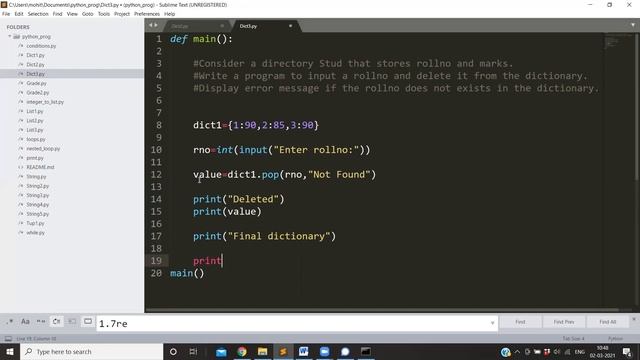The height and width of the screenshot is (360, 640).
Task: Select Dict3.py in sidebar
Action: click(x=36, y=74)
